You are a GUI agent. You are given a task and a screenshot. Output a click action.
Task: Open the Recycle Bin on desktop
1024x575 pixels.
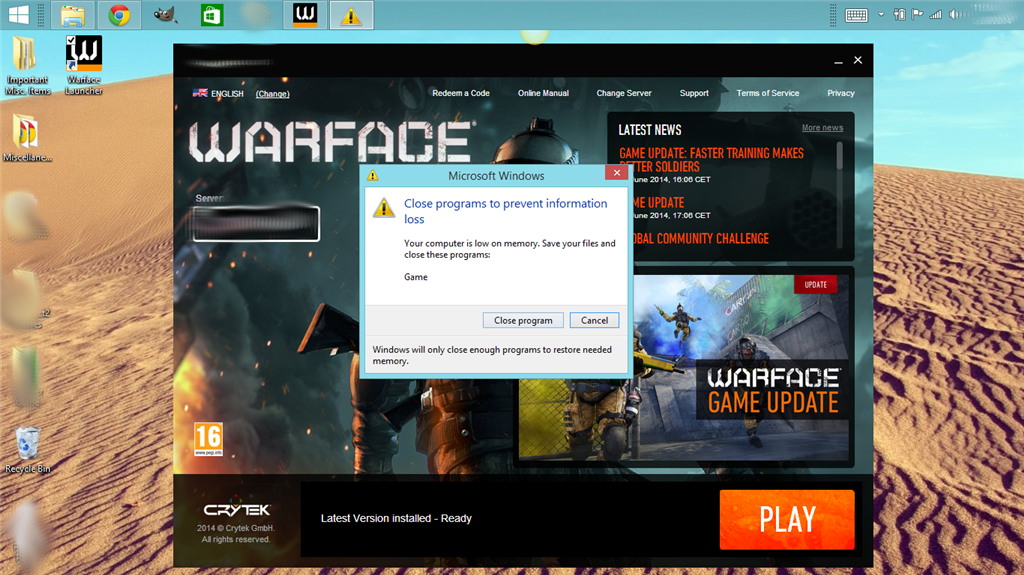tap(28, 445)
